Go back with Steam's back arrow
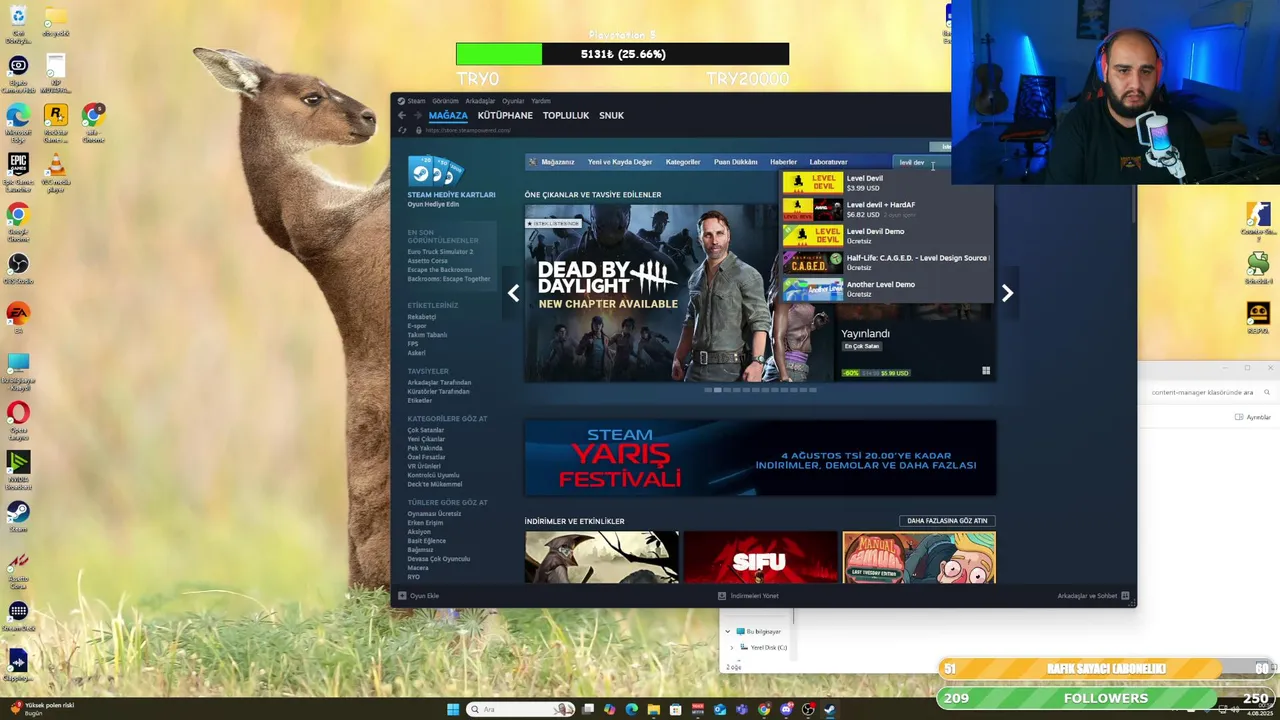1280x720 pixels. point(402,115)
